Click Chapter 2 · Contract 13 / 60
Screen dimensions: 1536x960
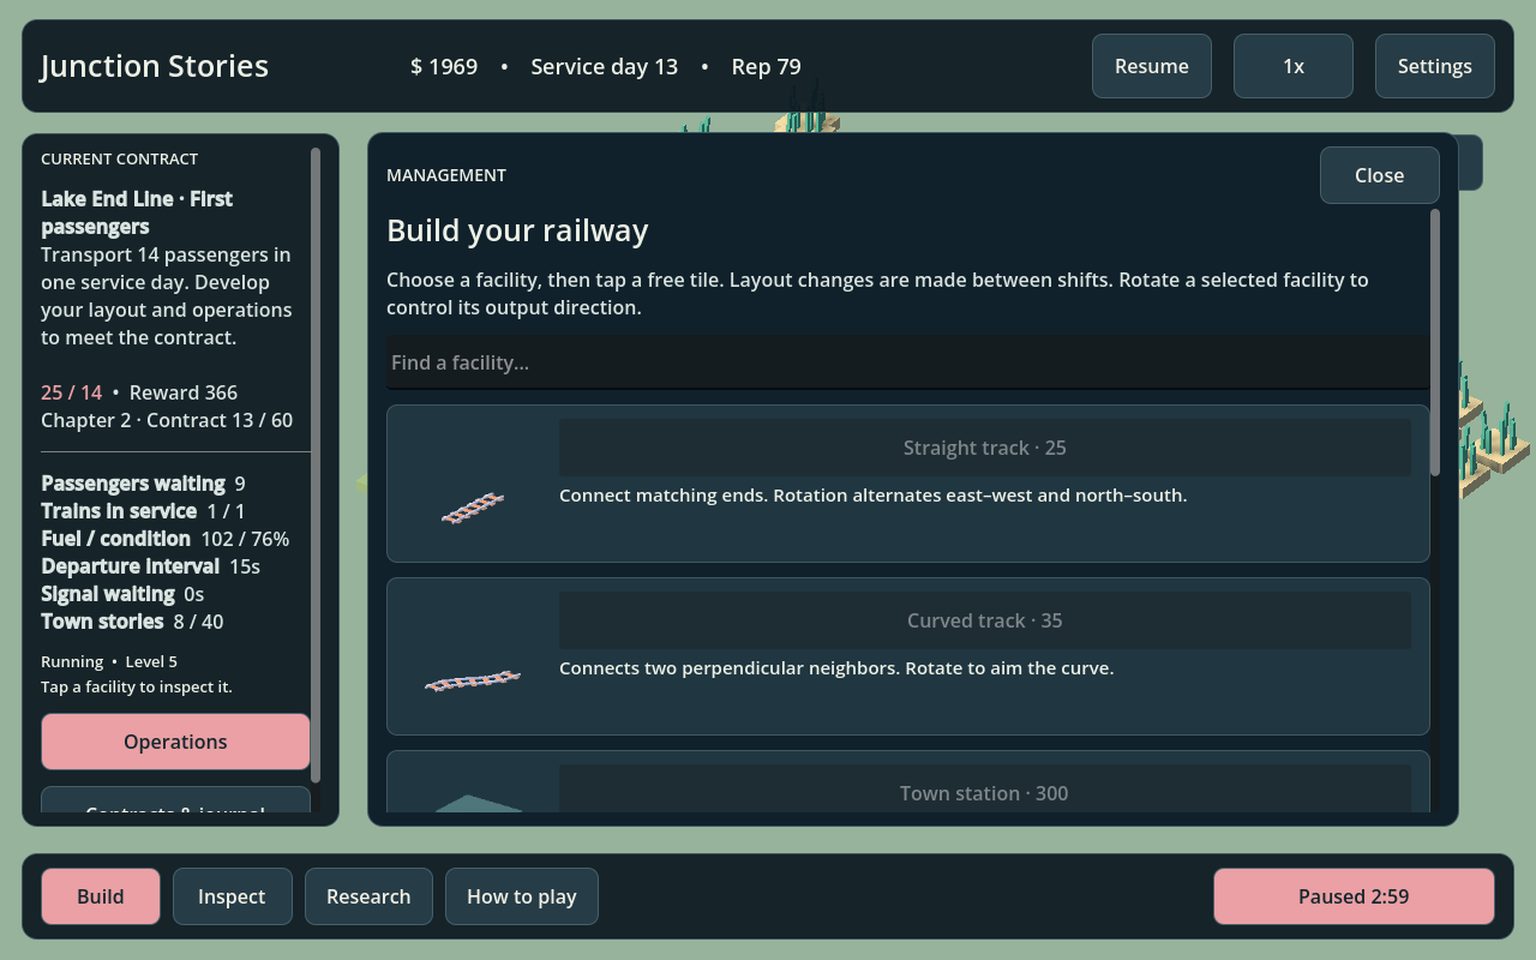click(x=167, y=420)
